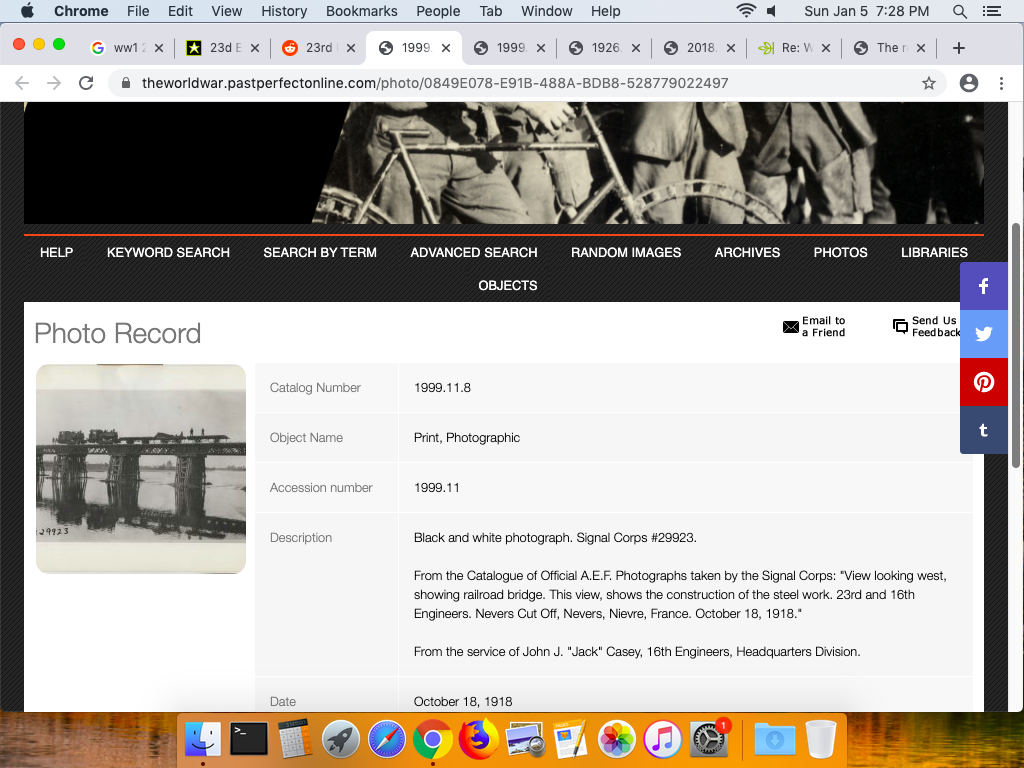Open Chrome profile account icon
This screenshot has width=1024, height=768.
pyautogui.click(x=968, y=84)
